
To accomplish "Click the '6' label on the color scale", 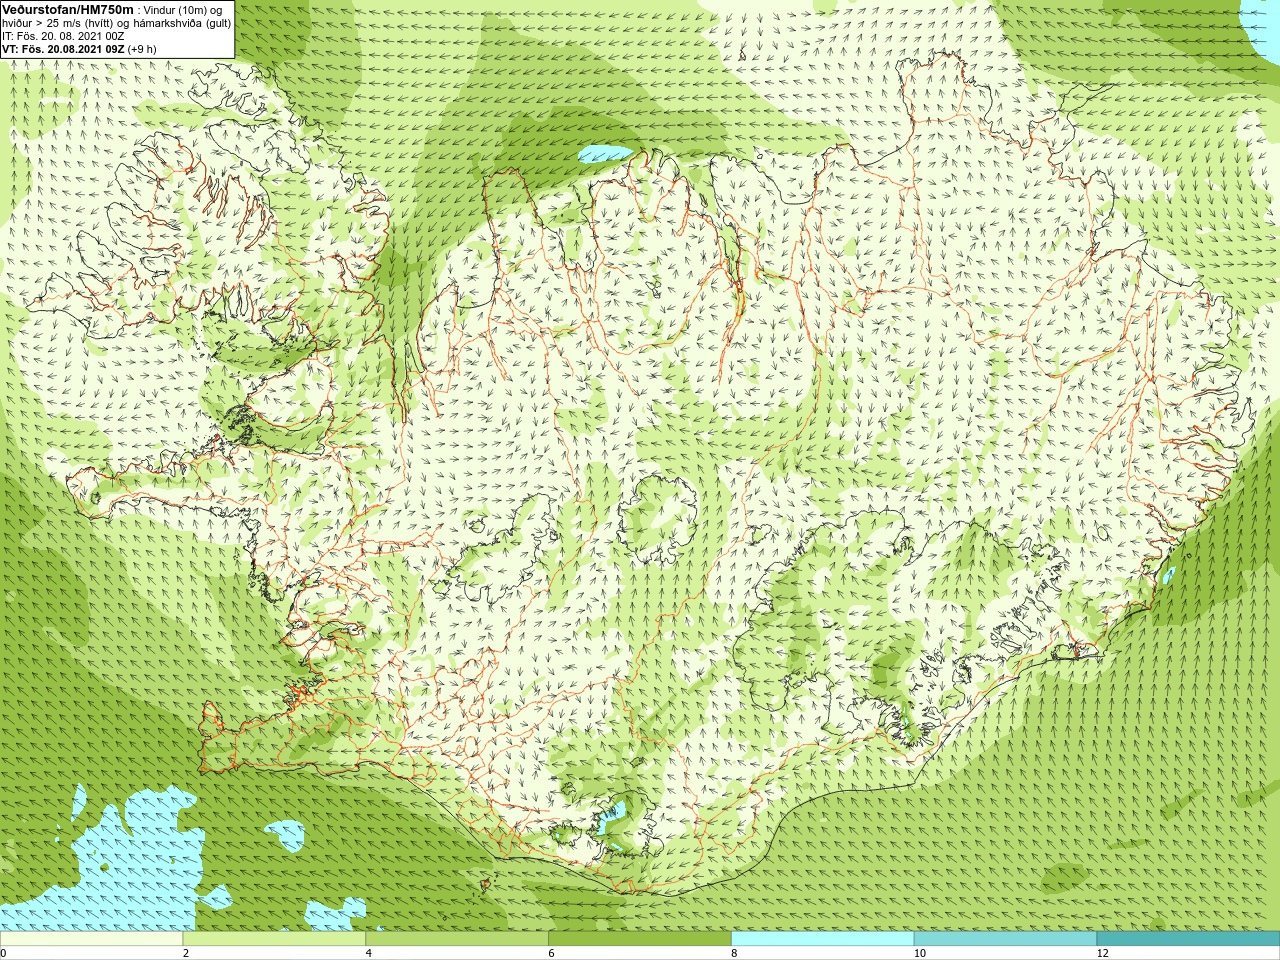I will point(551,953).
